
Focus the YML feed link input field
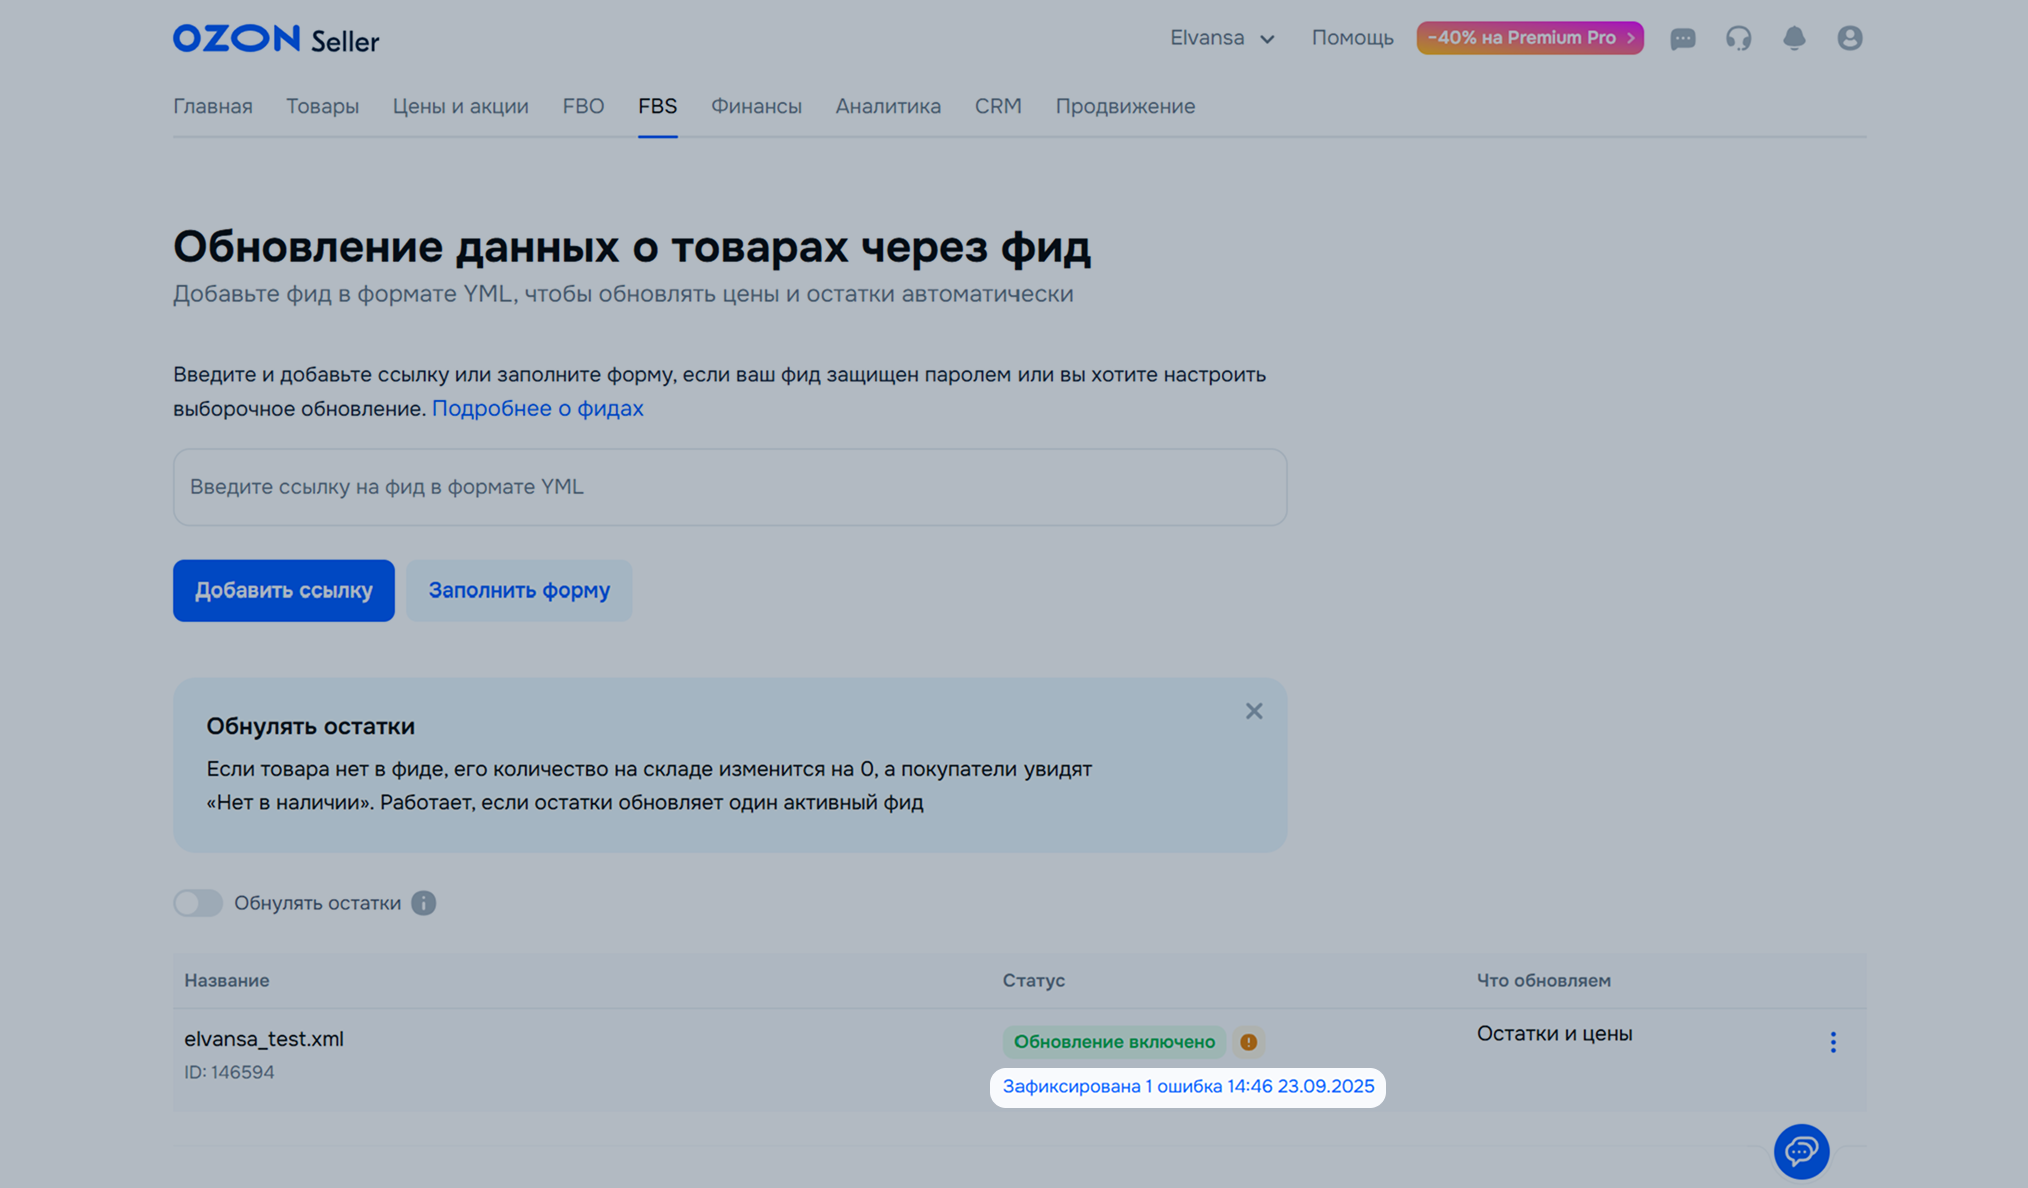point(729,487)
